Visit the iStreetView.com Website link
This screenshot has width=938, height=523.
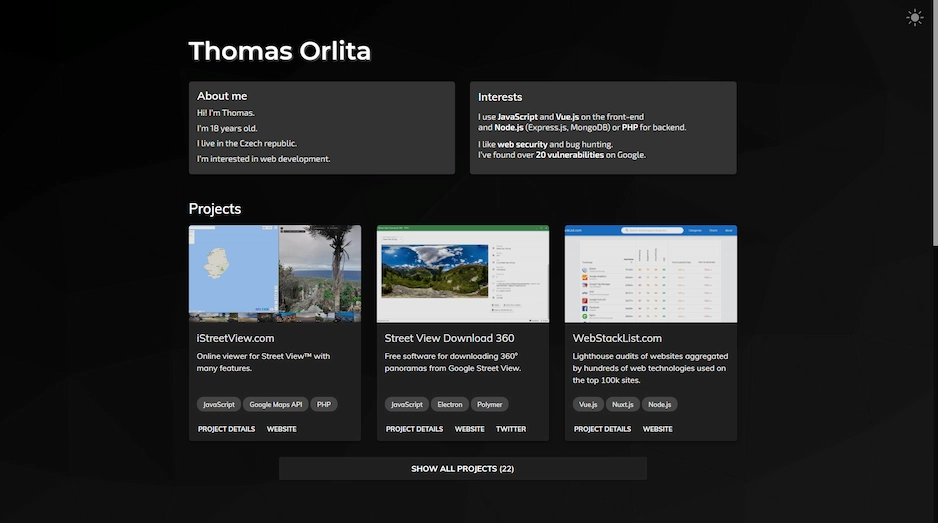click(x=281, y=429)
